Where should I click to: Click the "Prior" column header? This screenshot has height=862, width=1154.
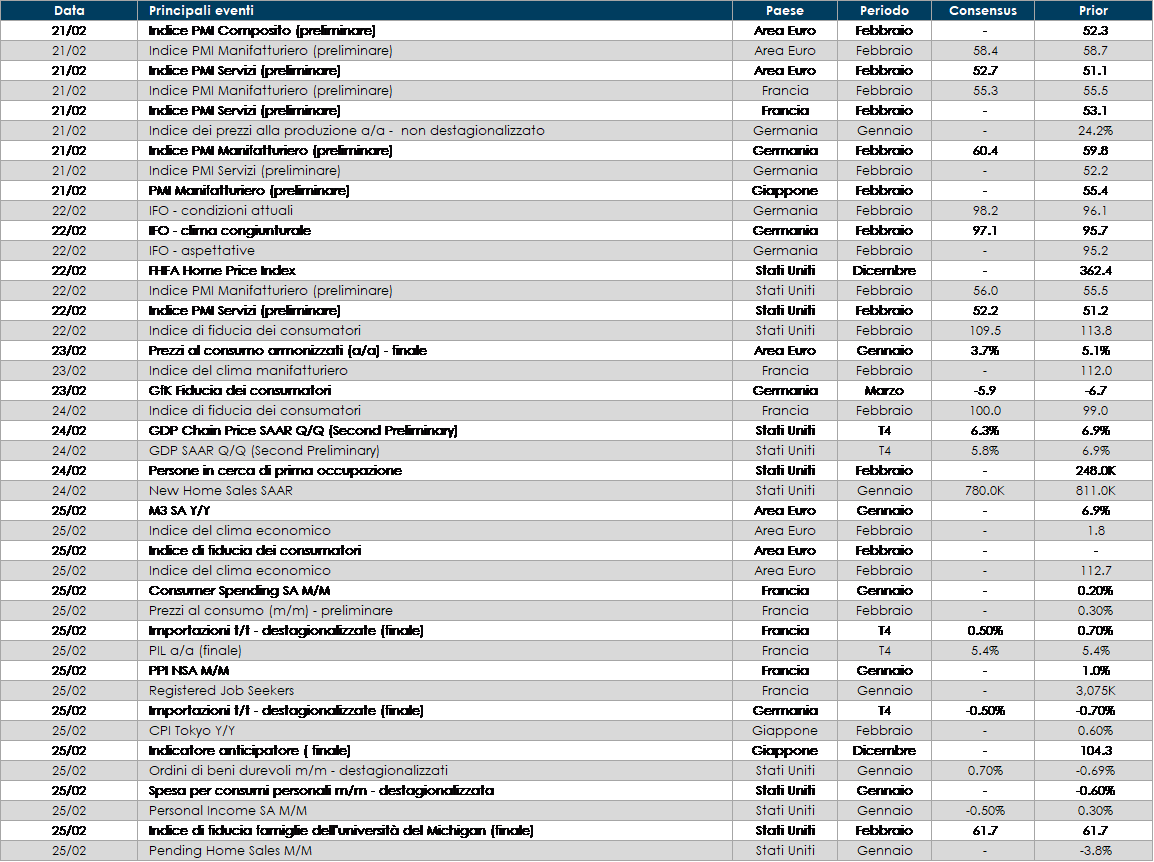click(1094, 11)
